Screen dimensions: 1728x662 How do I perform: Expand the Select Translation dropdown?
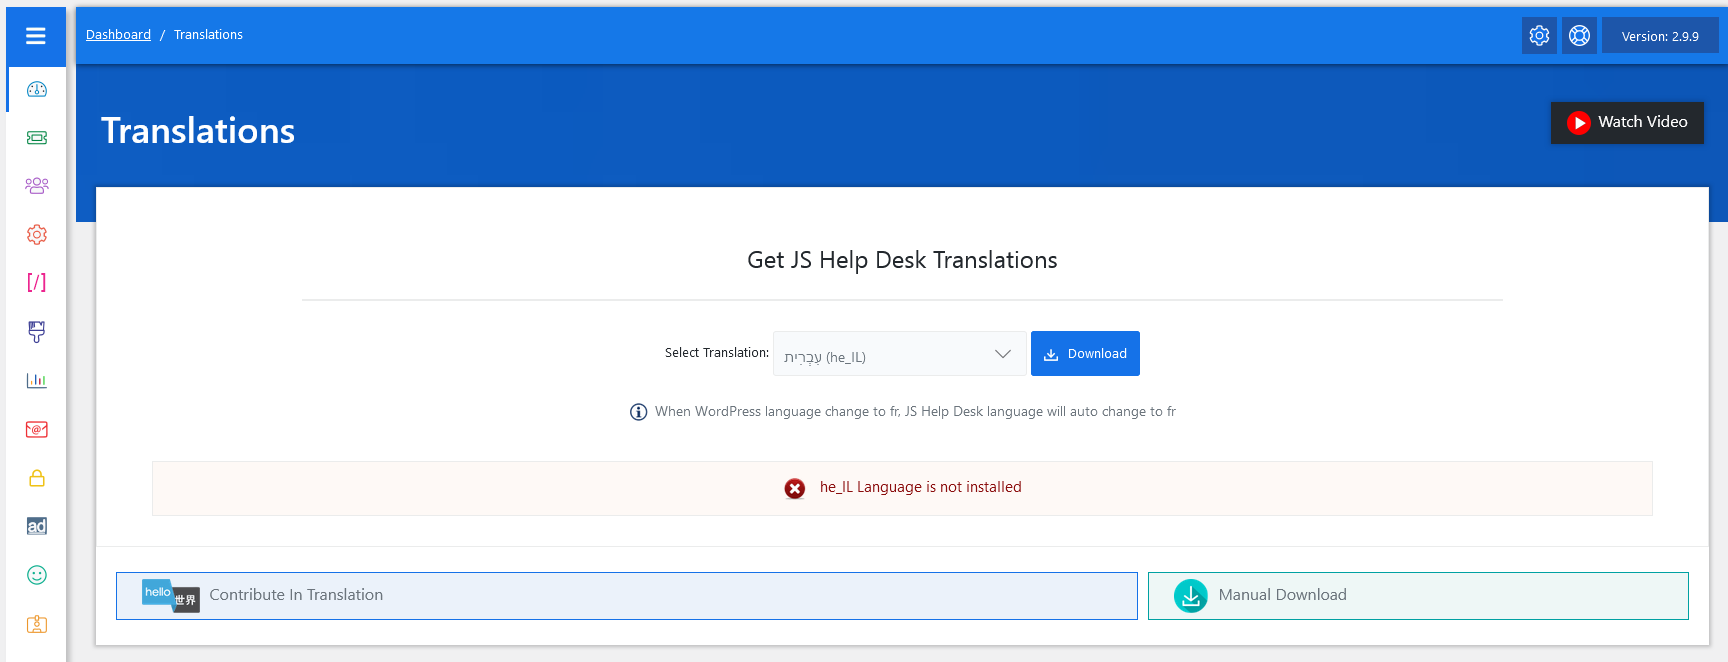click(x=899, y=354)
